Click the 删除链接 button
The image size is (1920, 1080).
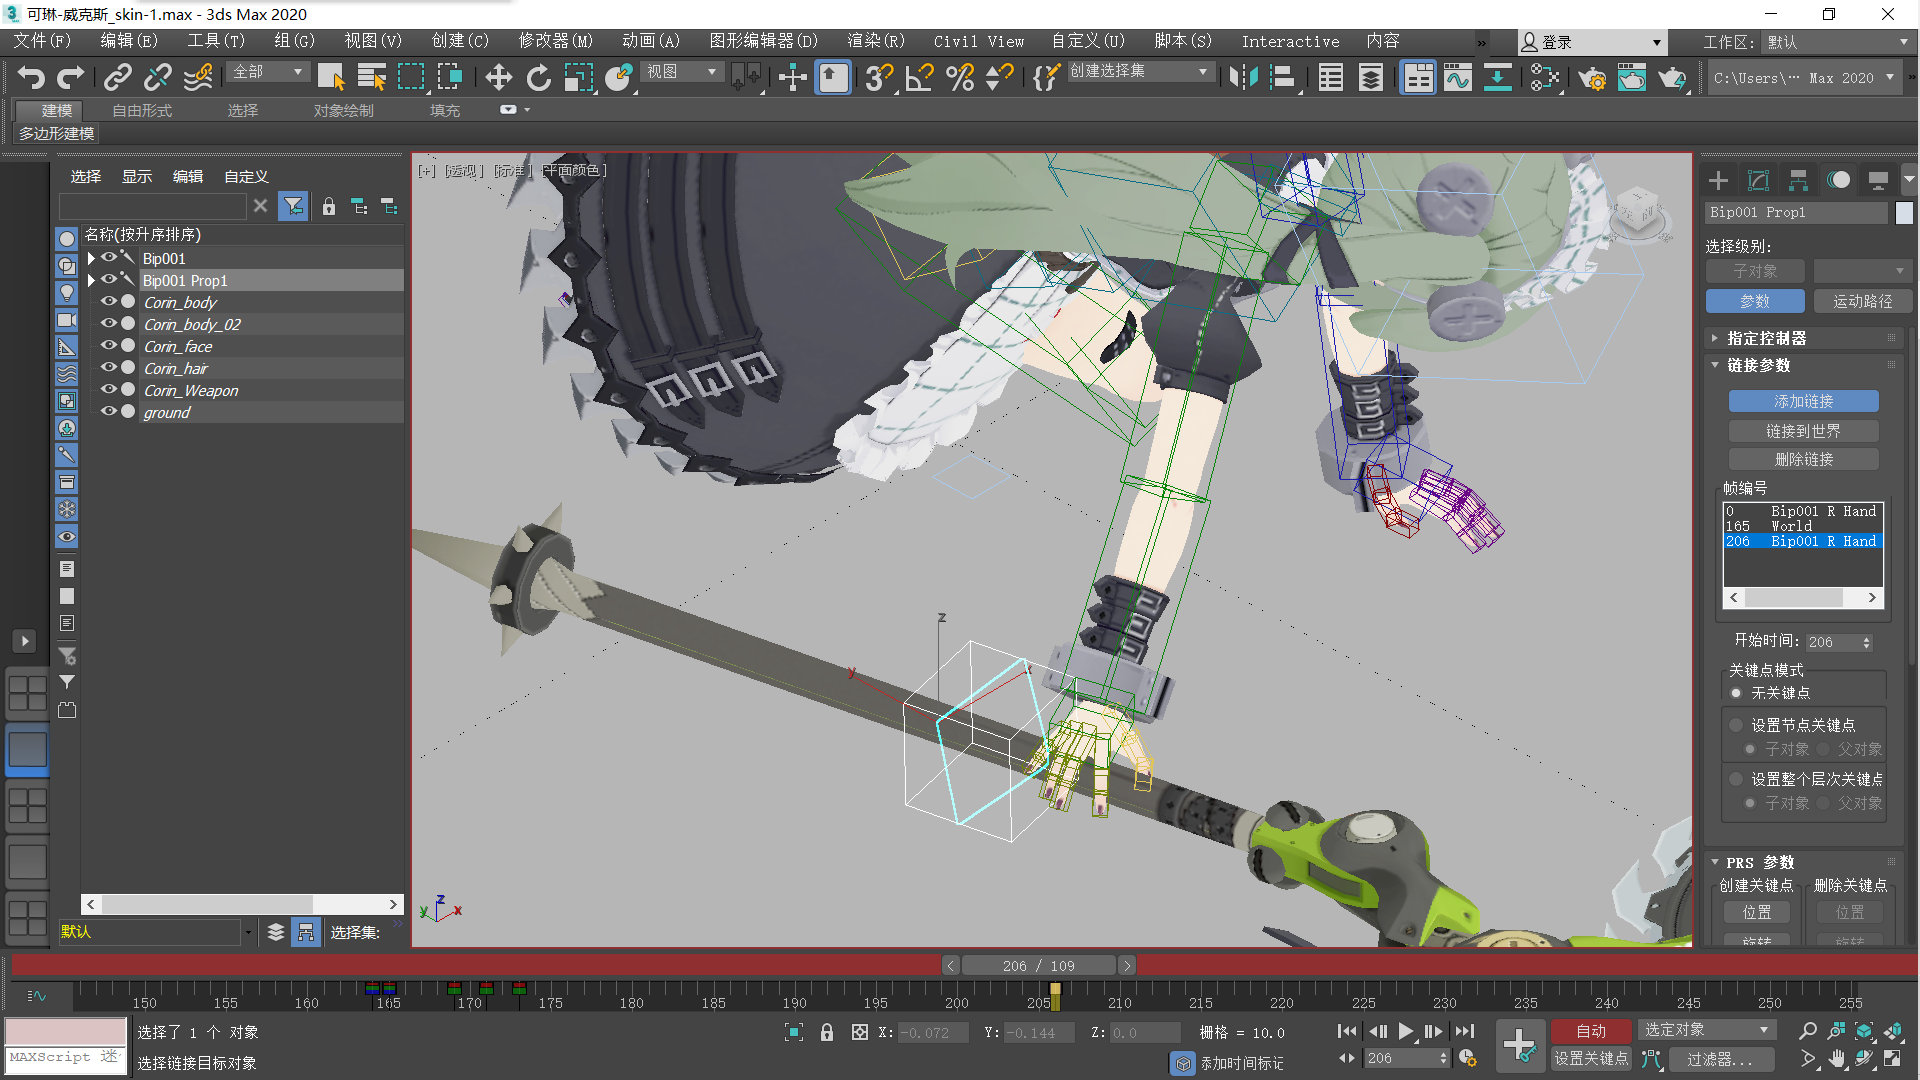point(1803,459)
